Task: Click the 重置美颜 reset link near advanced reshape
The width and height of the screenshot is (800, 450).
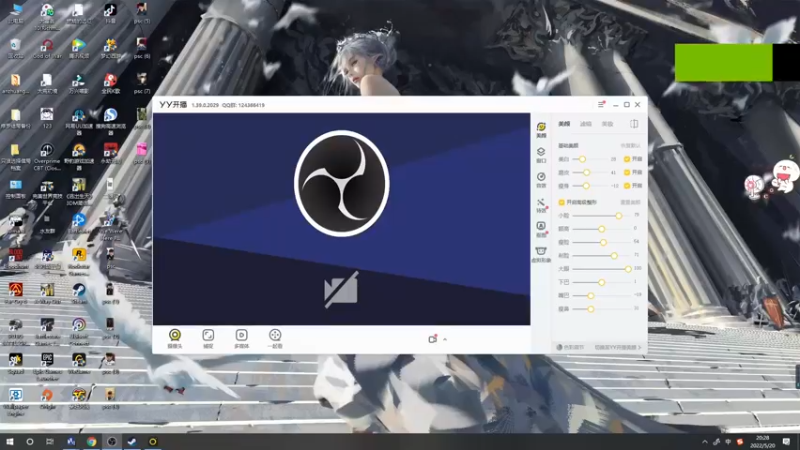Action: [630, 203]
